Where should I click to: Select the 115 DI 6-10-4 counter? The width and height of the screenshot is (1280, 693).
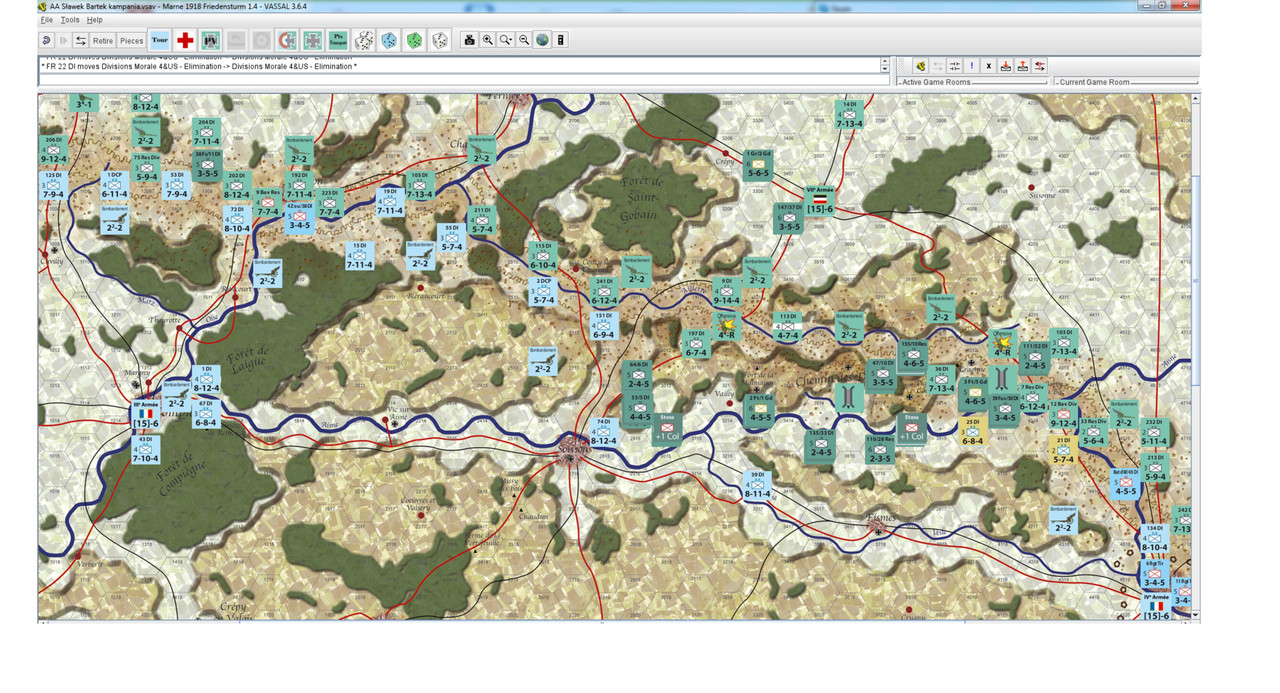(x=543, y=257)
